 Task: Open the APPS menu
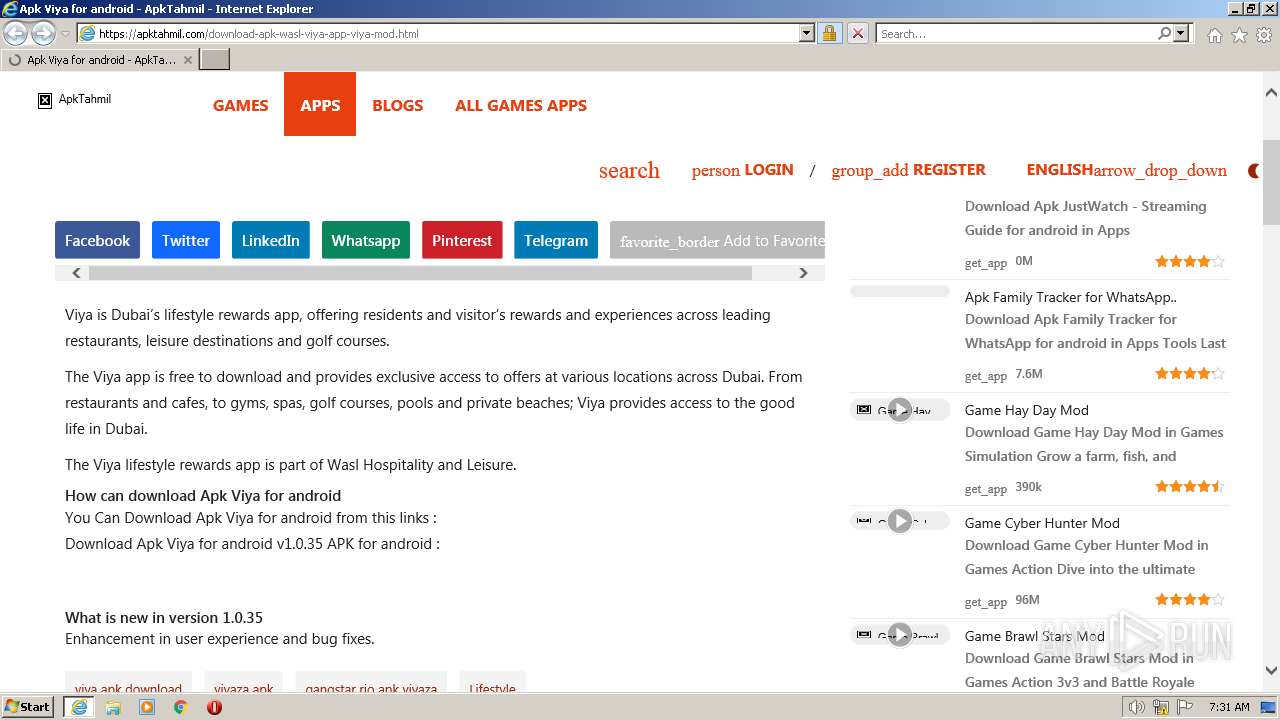320,105
